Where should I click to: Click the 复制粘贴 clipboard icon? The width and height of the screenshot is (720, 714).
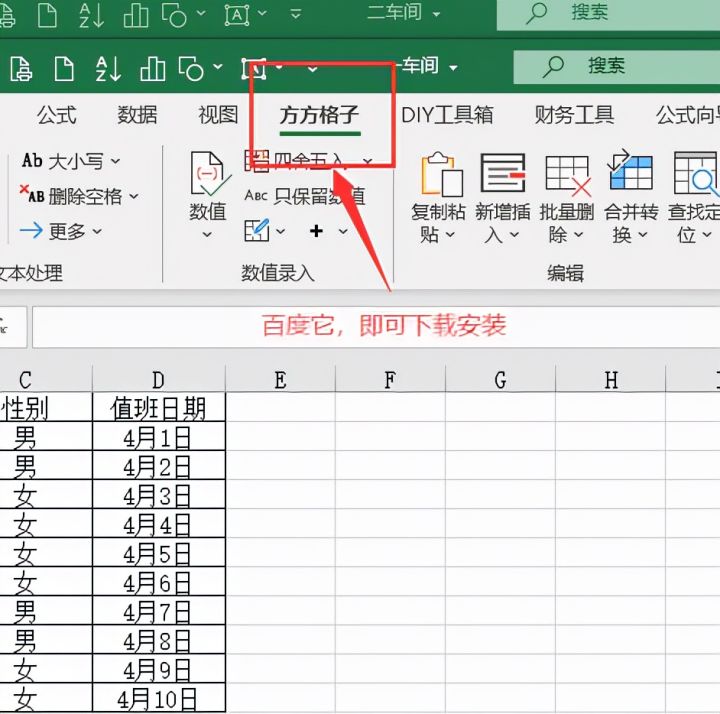pos(442,174)
